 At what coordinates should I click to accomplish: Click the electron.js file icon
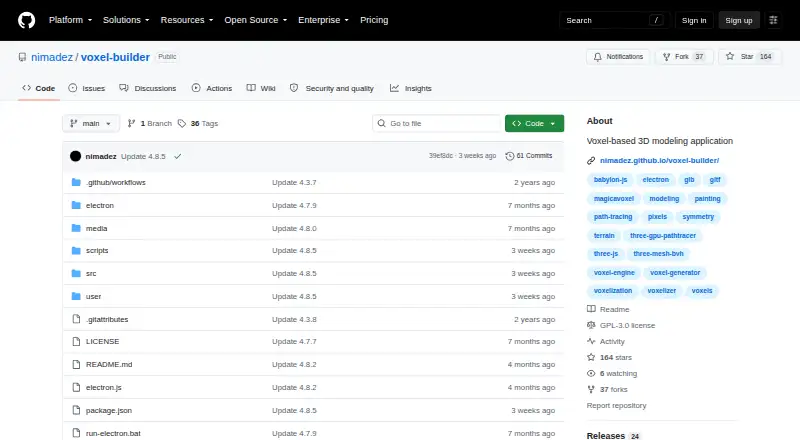click(76, 387)
